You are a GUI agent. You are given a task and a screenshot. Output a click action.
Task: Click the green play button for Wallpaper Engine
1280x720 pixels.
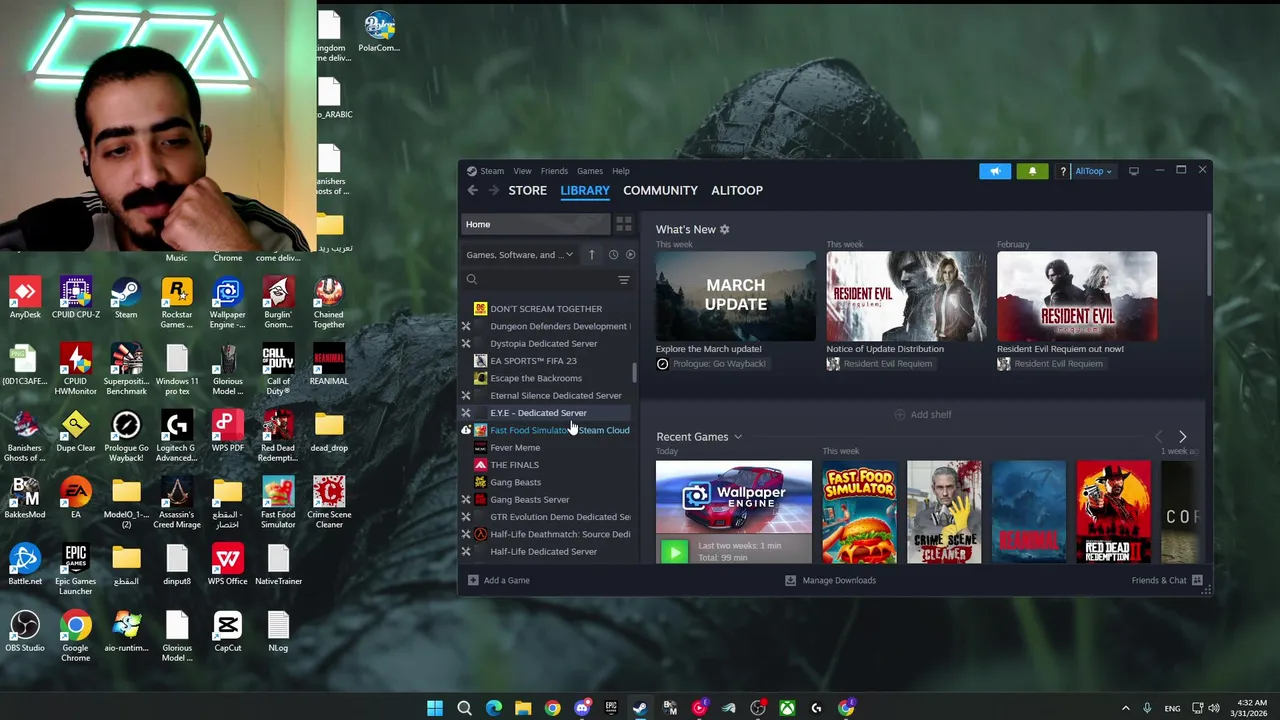click(x=674, y=551)
